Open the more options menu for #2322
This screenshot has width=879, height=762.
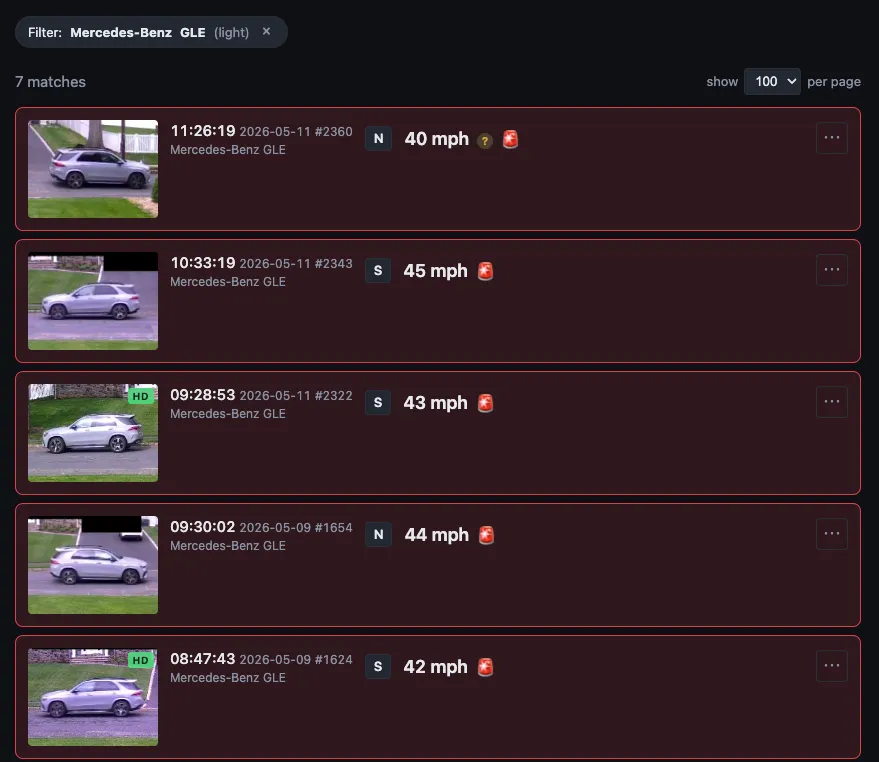point(832,402)
